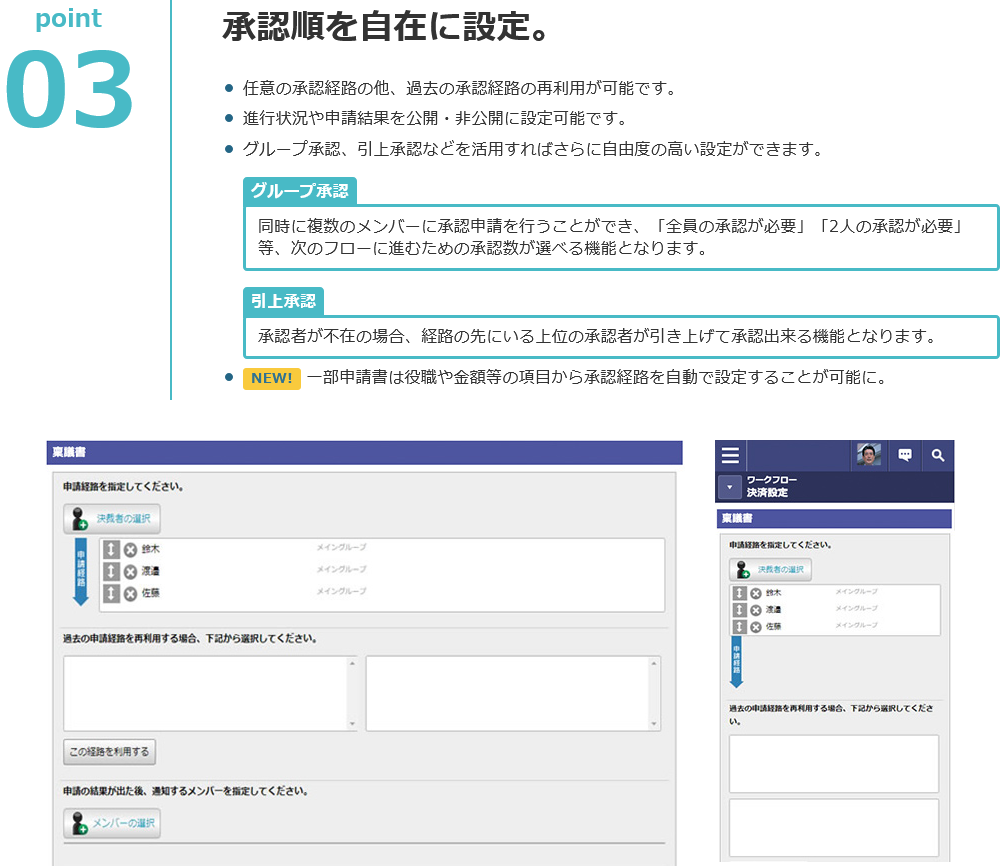The image size is (1000, 866).
Task: Click the scroll arrow on right route list
Action: tap(653, 663)
